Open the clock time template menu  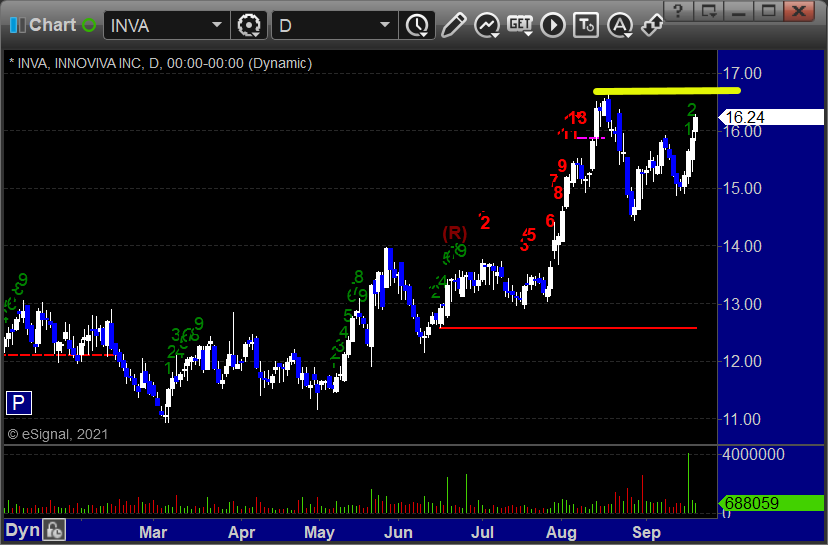coord(417,25)
